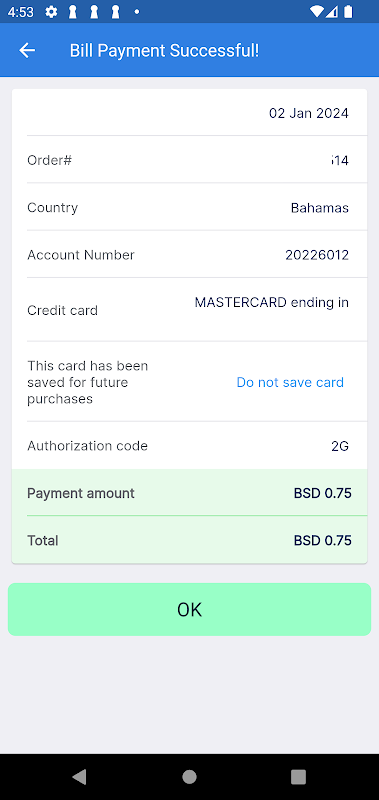Image resolution: width=379 pixels, height=800 pixels.
Task: Tap the Payment amount BSD 0.75 row
Action: 189,493
